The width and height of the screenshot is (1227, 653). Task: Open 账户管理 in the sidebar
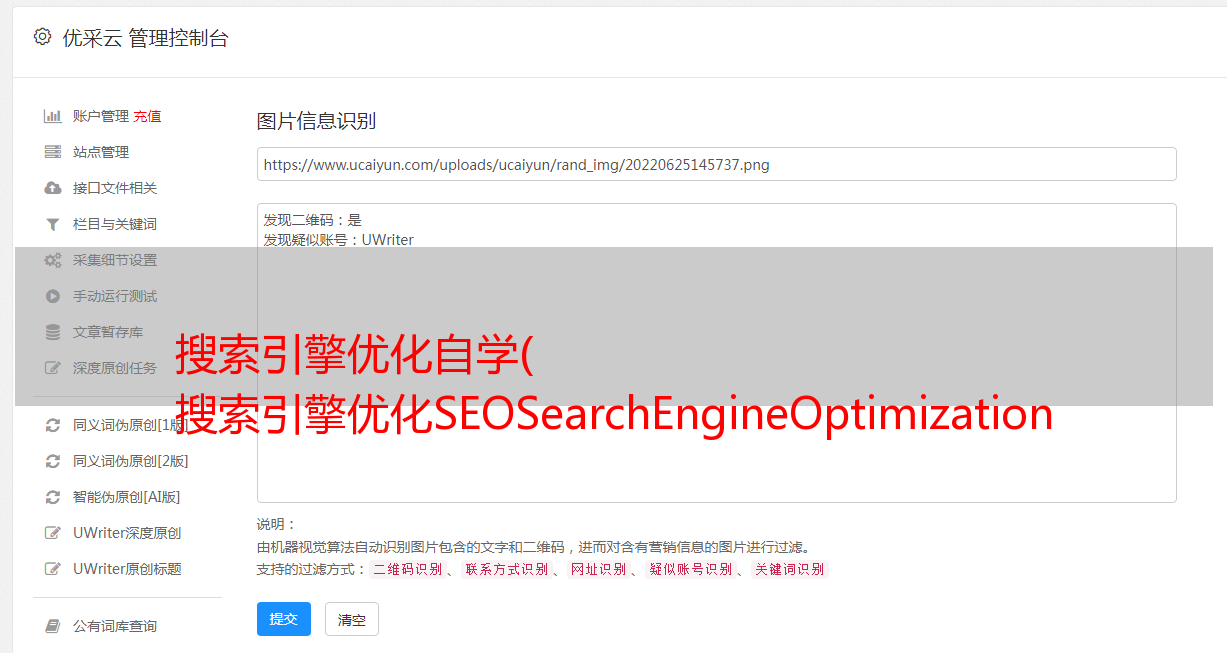101,116
